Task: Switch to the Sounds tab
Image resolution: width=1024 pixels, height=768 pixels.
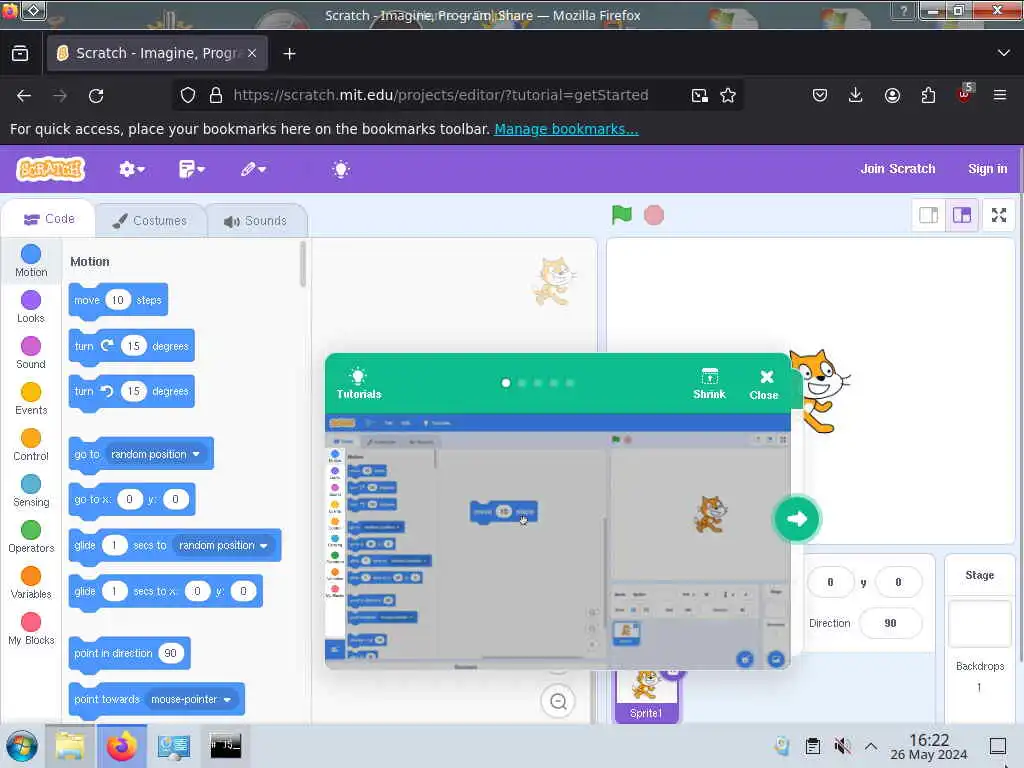Action: click(256, 221)
